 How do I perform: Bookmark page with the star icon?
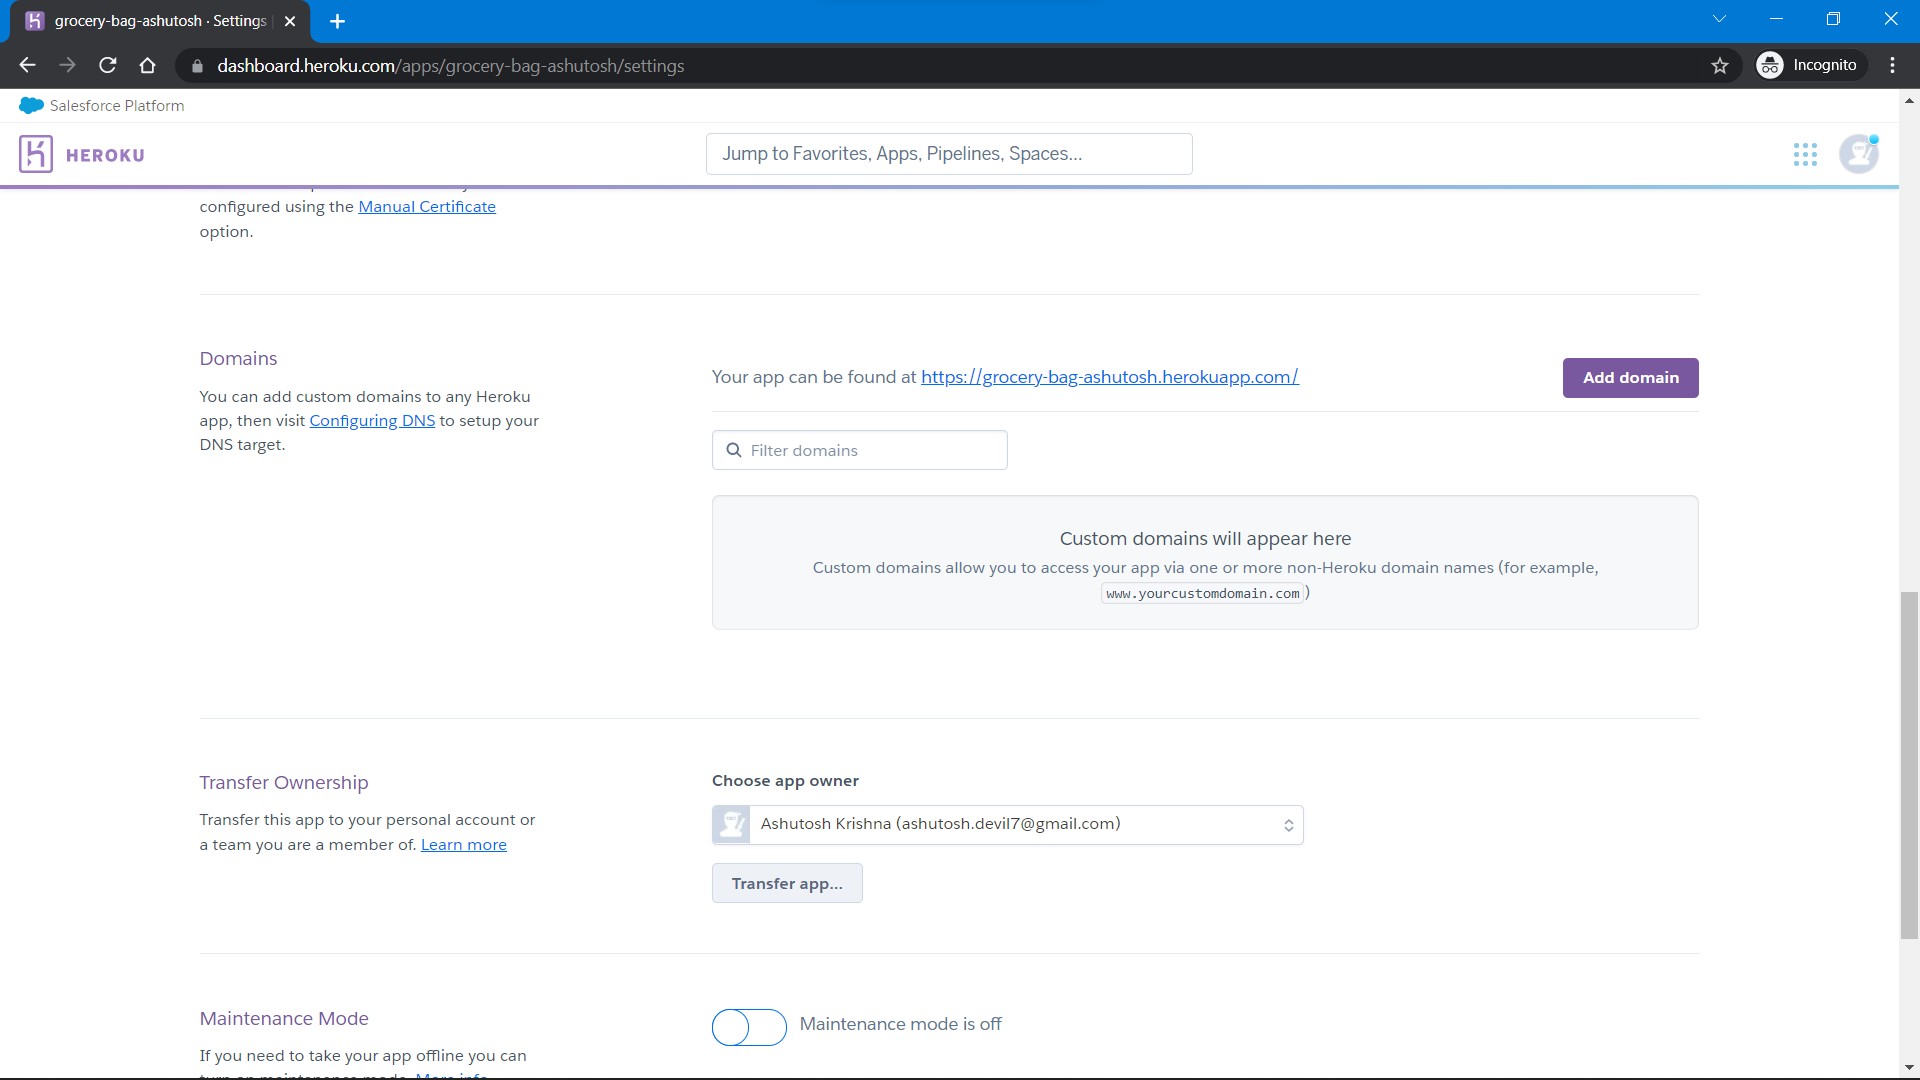coord(1720,66)
